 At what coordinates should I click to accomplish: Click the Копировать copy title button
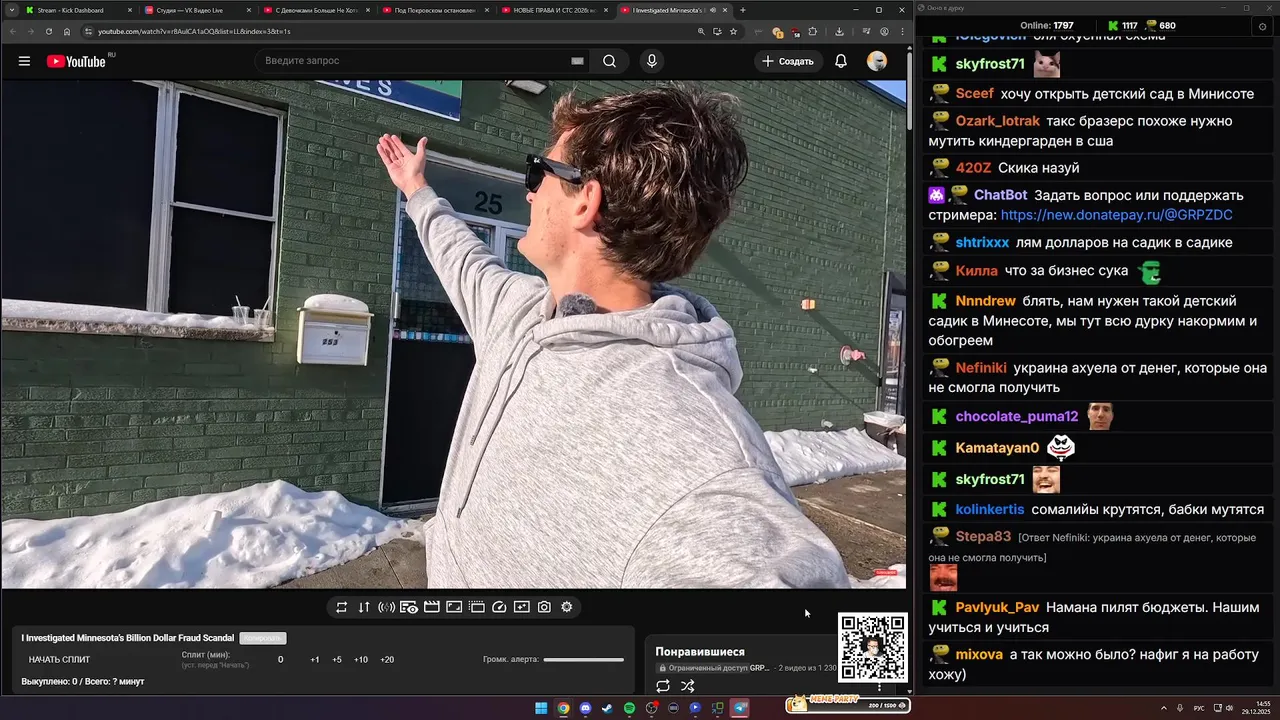click(x=262, y=638)
